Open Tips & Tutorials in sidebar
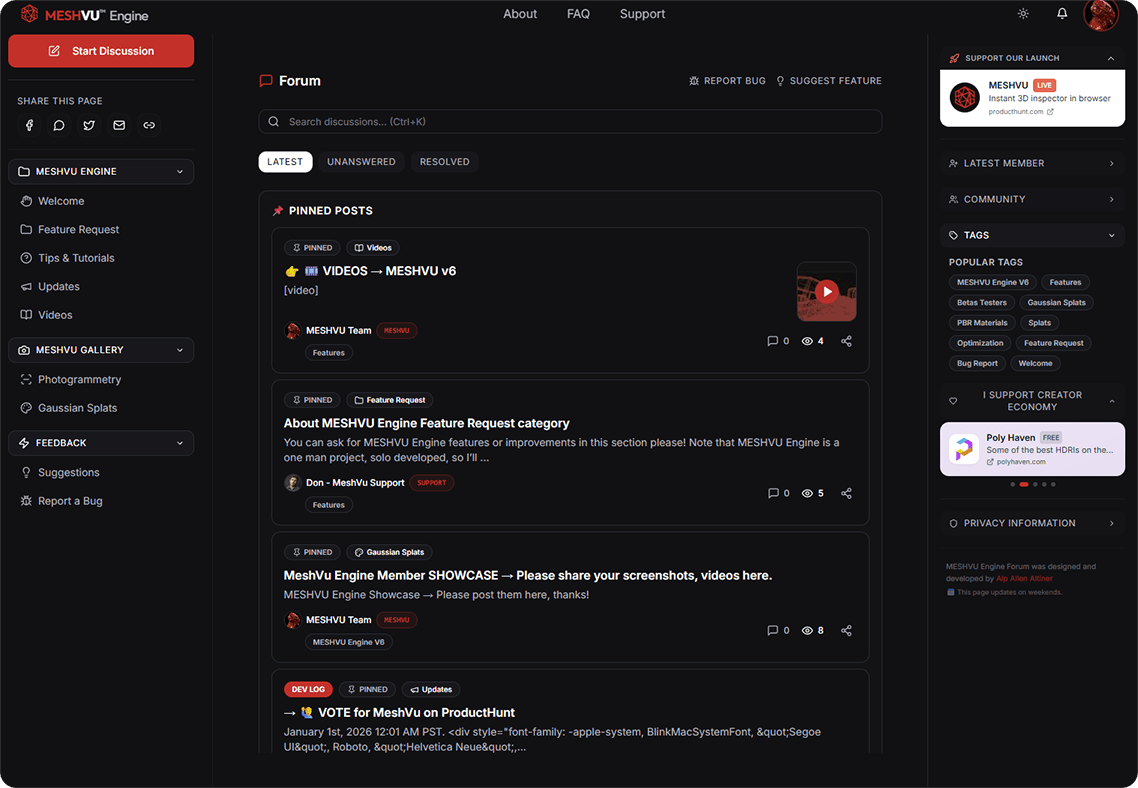 [67, 258]
